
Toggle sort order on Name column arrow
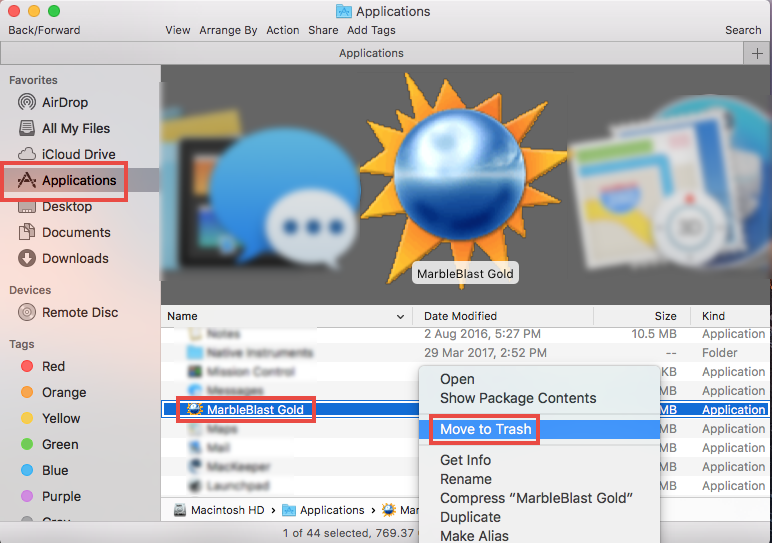(400, 317)
